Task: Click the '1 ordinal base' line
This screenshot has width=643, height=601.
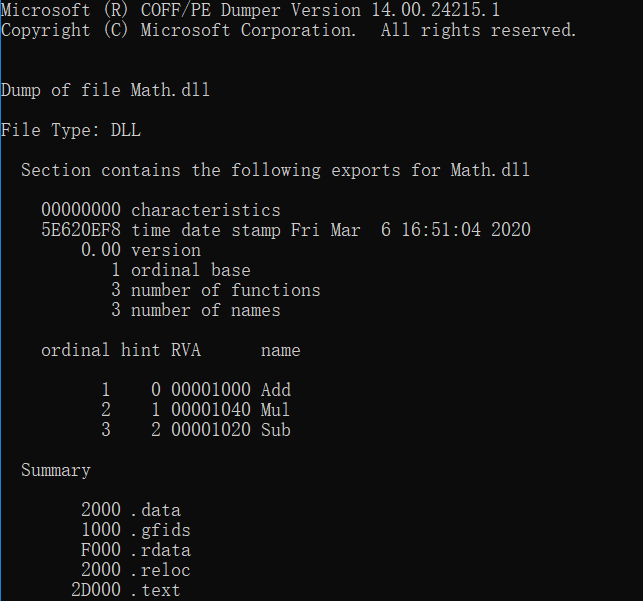Action: click(181, 270)
